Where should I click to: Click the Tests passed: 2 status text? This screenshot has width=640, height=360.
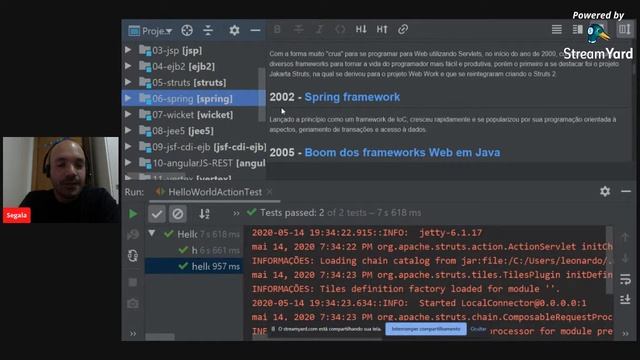point(292,213)
